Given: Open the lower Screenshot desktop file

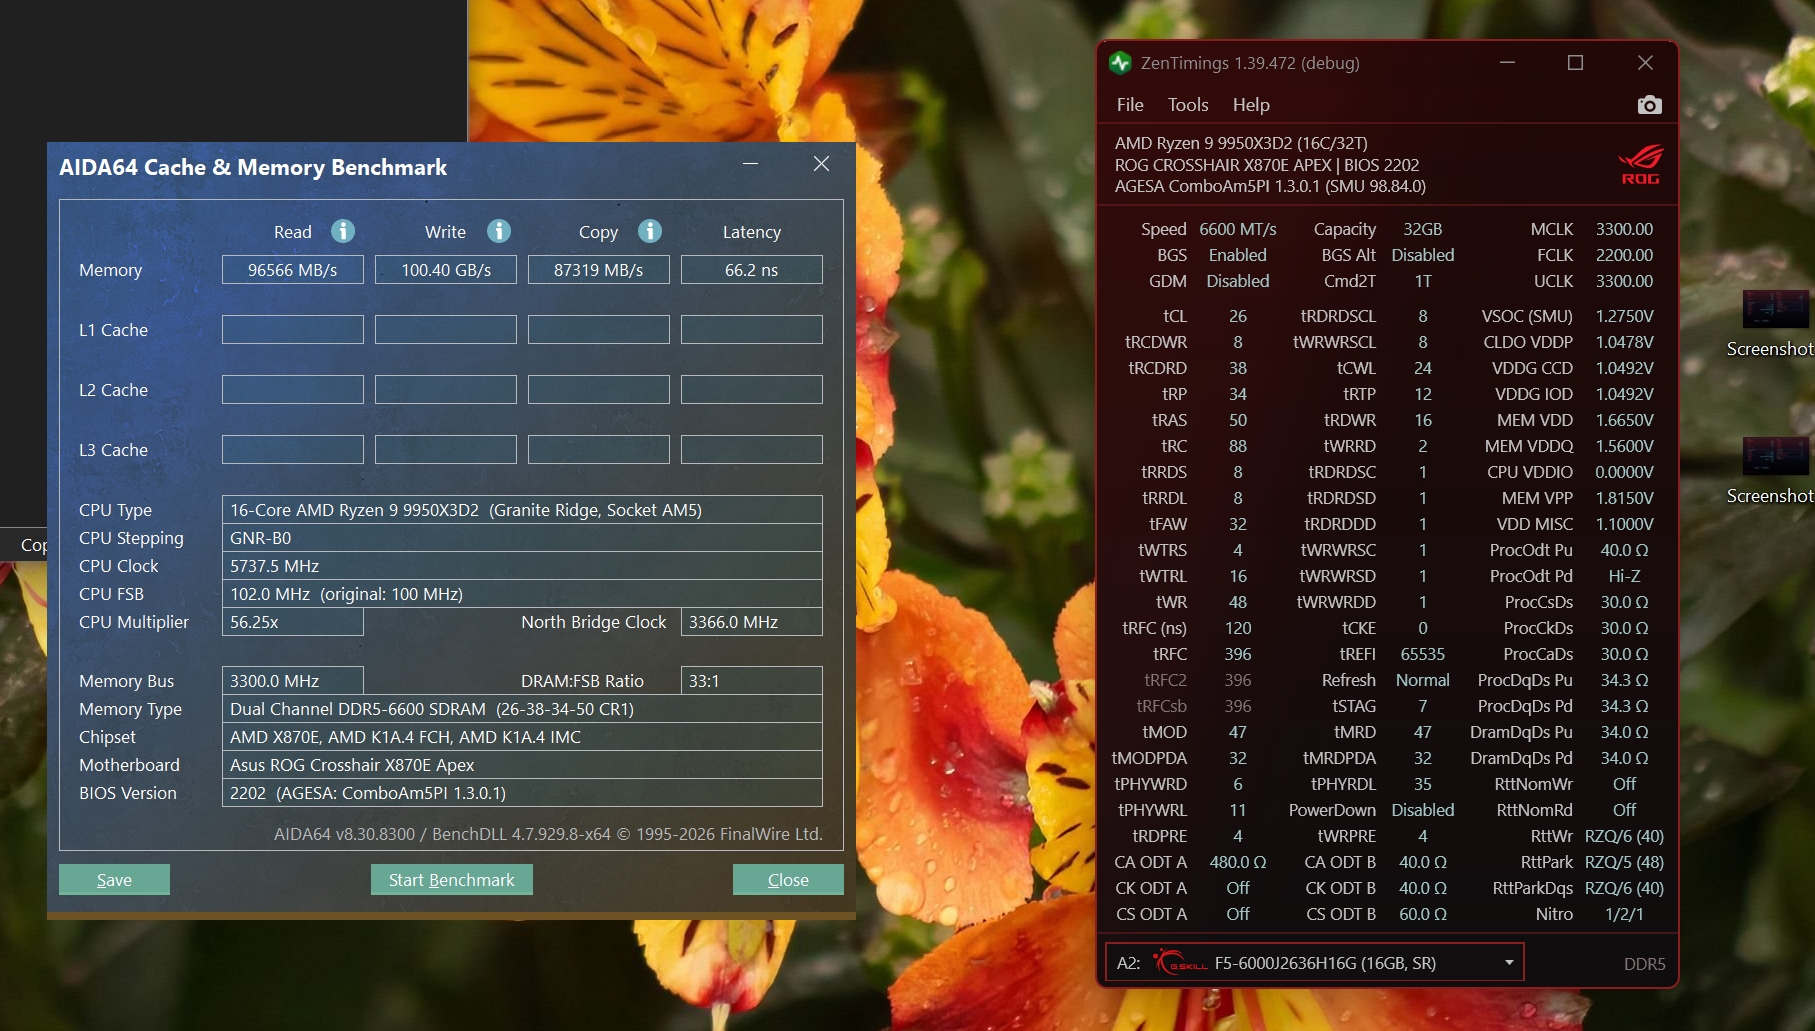Looking at the screenshot, I should 1775,471.
